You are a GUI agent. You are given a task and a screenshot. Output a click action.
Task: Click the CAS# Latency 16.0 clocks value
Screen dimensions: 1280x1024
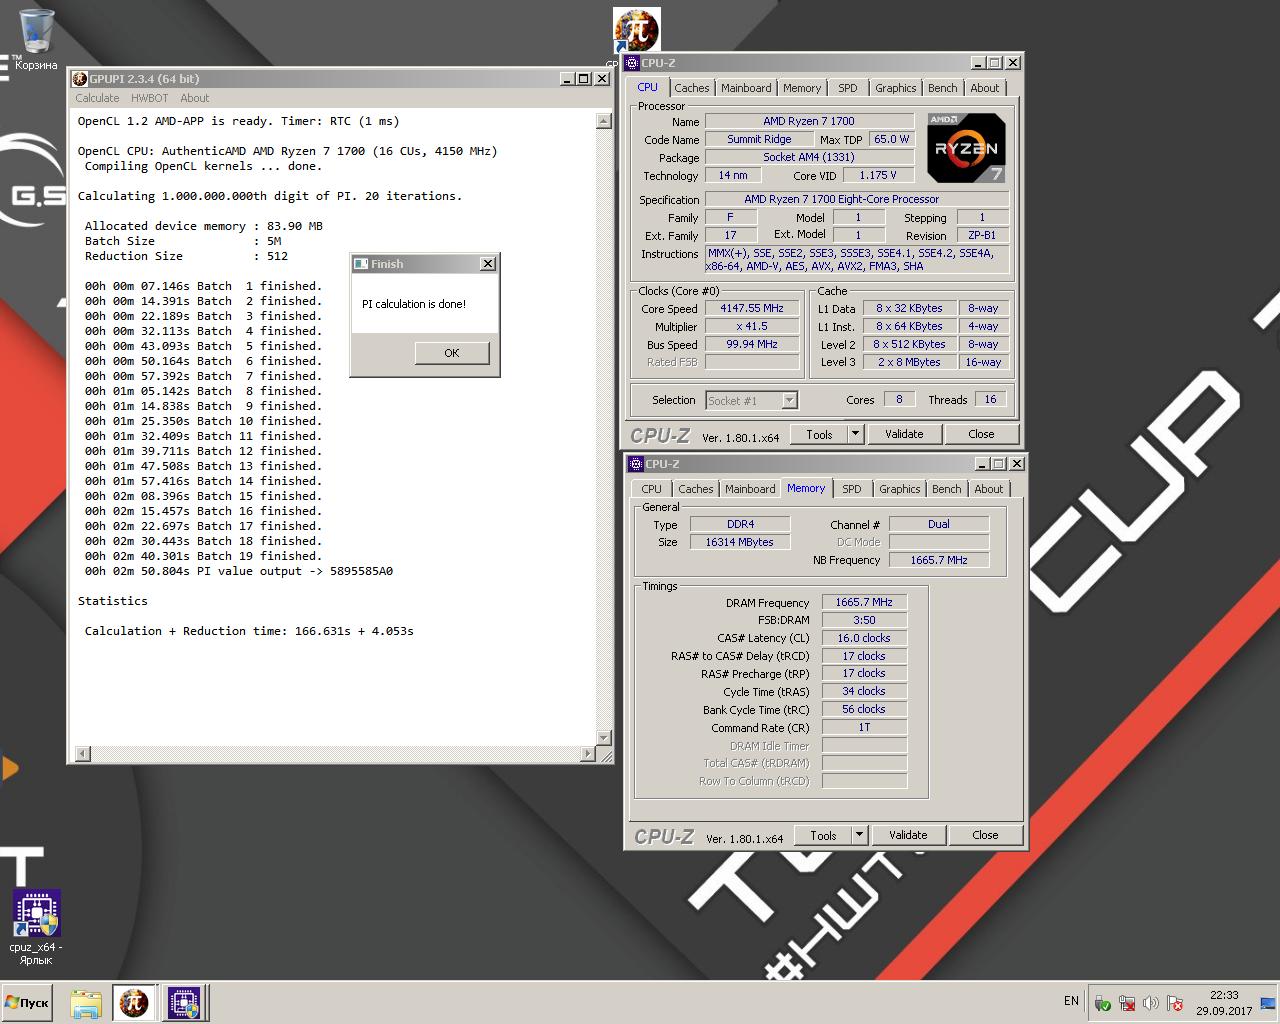coord(864,638)
